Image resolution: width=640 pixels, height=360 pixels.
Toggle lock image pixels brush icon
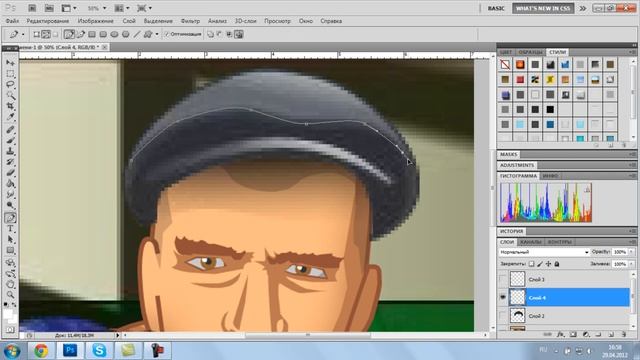(x=540, y=264)
